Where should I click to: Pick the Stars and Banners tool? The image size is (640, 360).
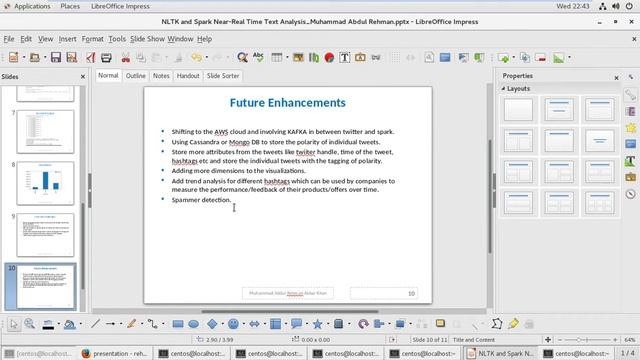tap(317, 324)
